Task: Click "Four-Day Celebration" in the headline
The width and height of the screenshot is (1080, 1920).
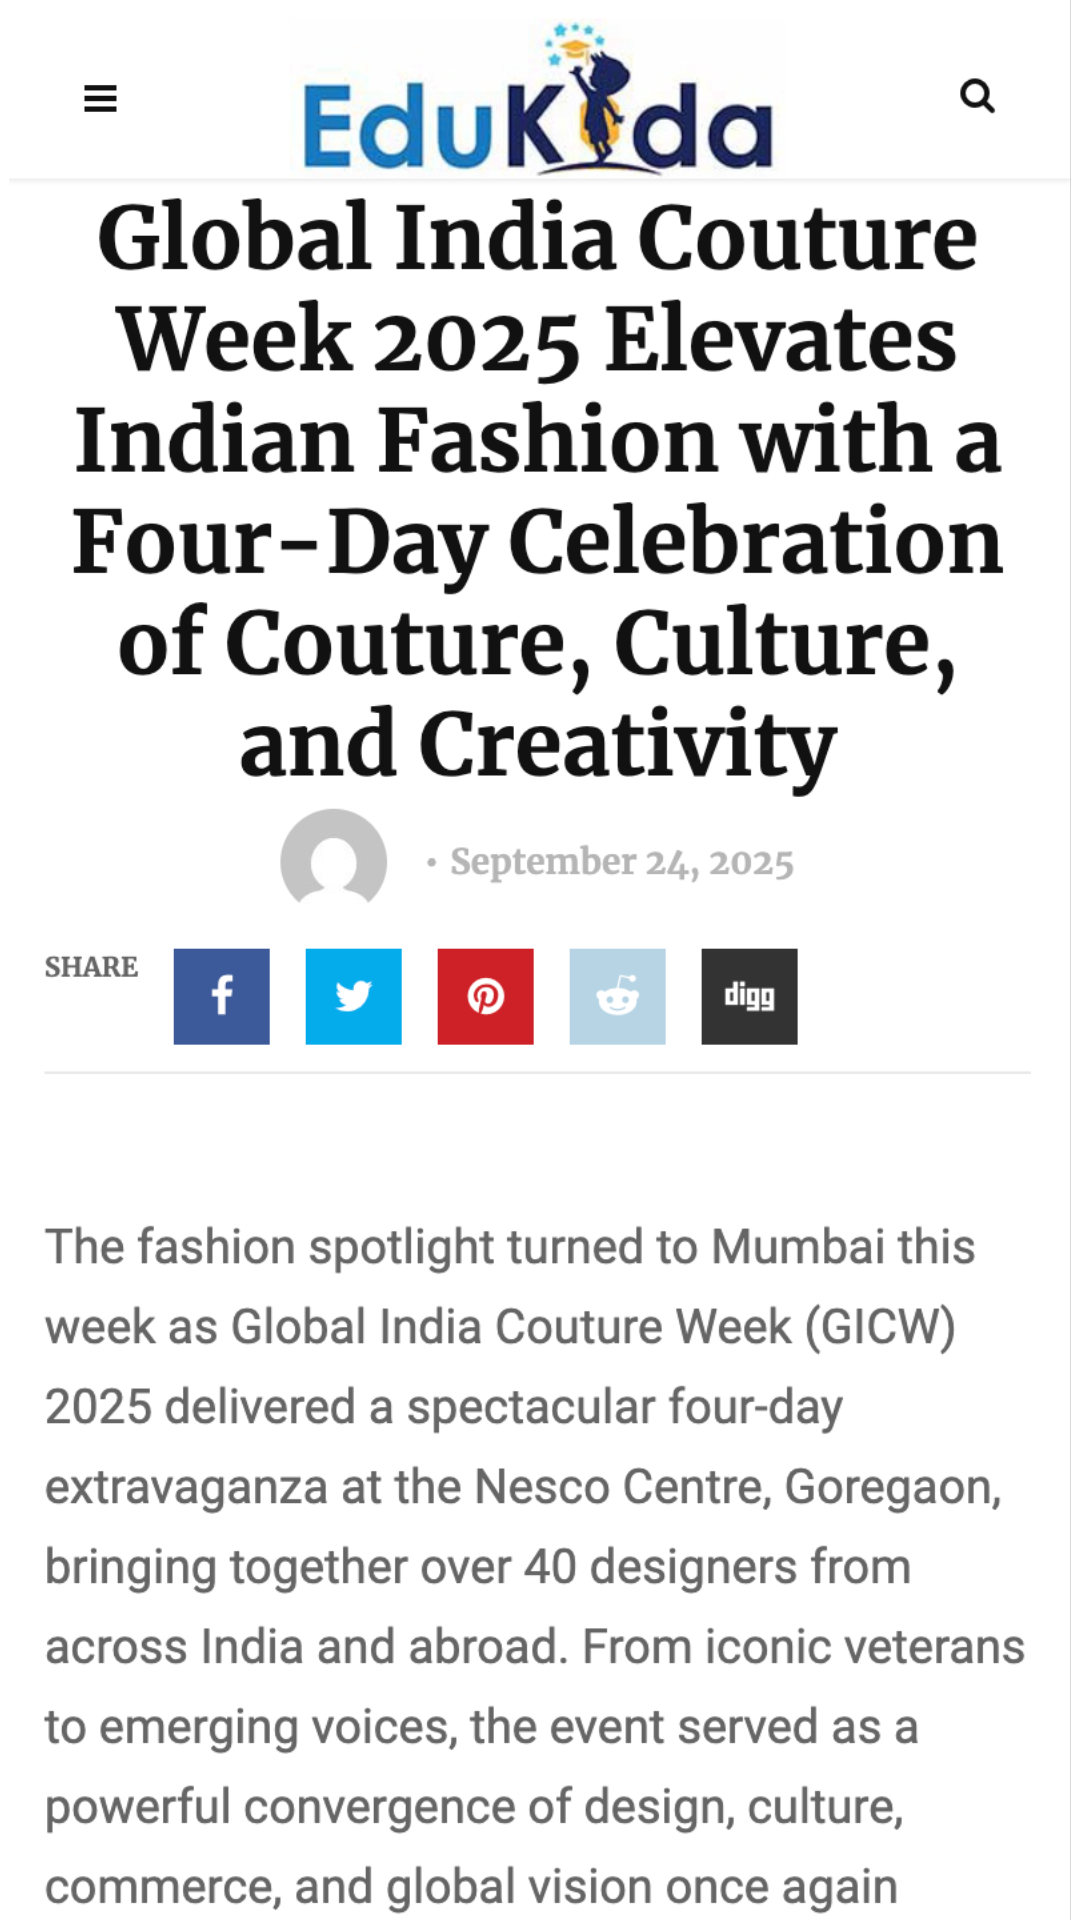Action: click(538, 542)
